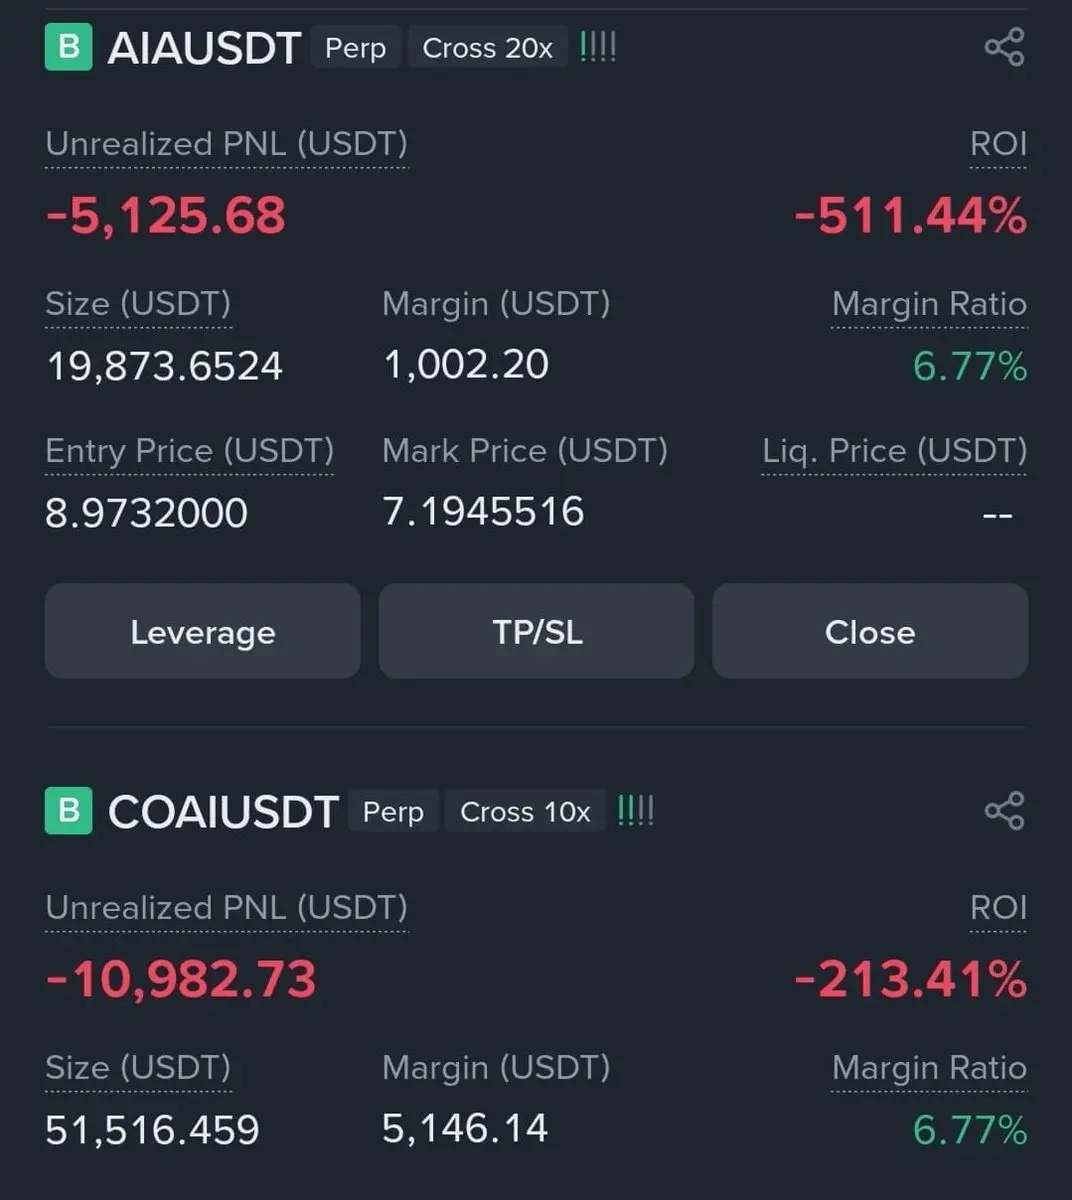
Task: Tap the COAIUSDT Perp tag
Action: click(393, 812)
